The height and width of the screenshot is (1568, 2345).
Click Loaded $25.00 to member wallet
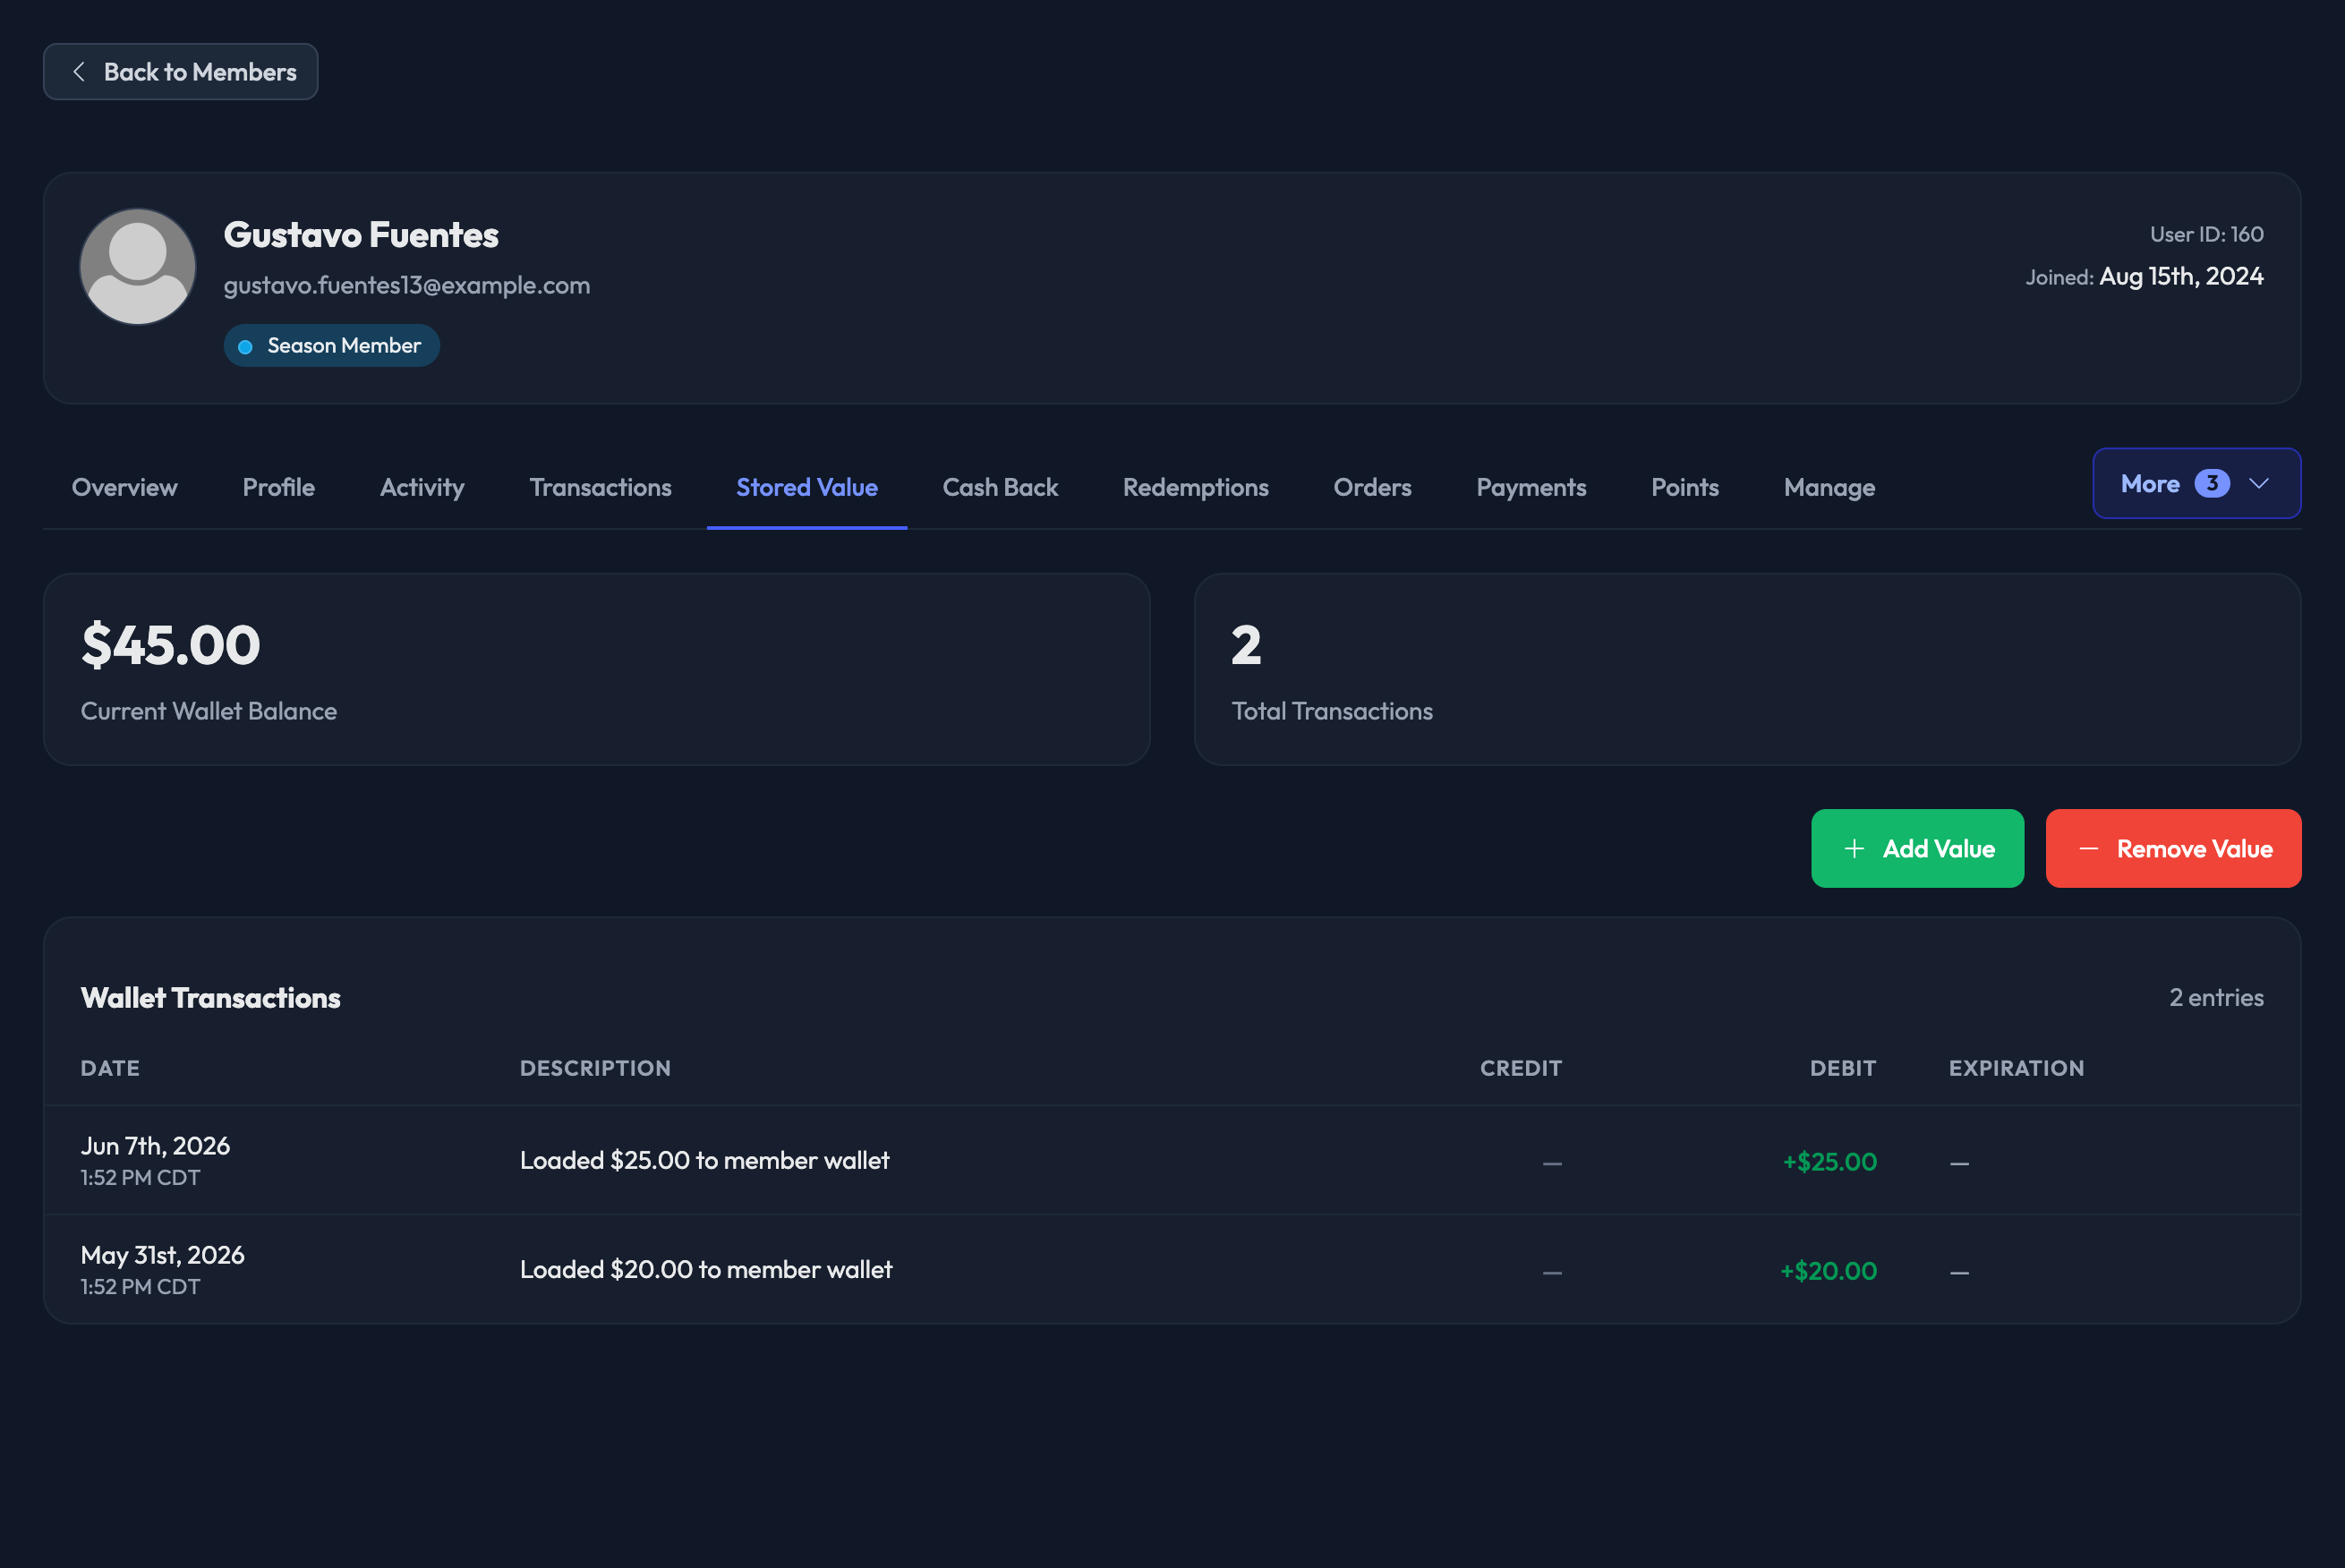(x=704, y=1161)
